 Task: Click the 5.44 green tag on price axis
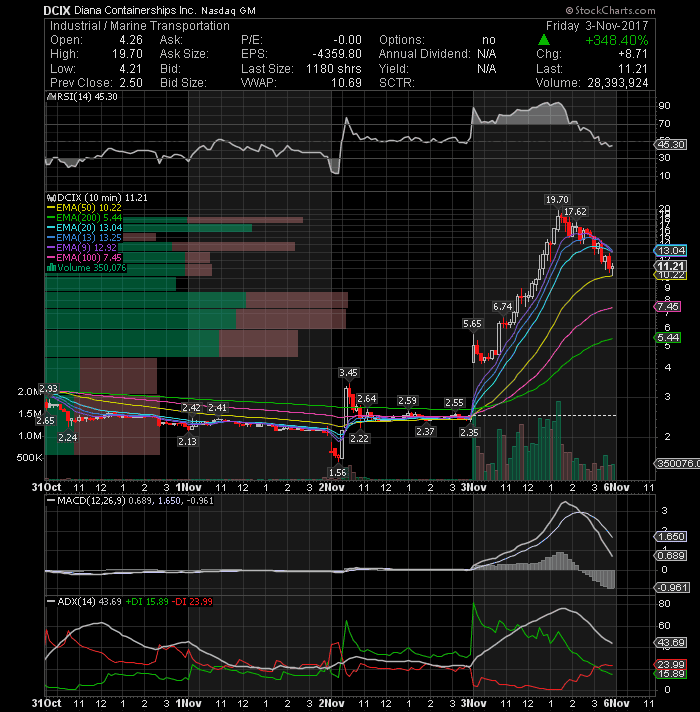coord(667,338)
